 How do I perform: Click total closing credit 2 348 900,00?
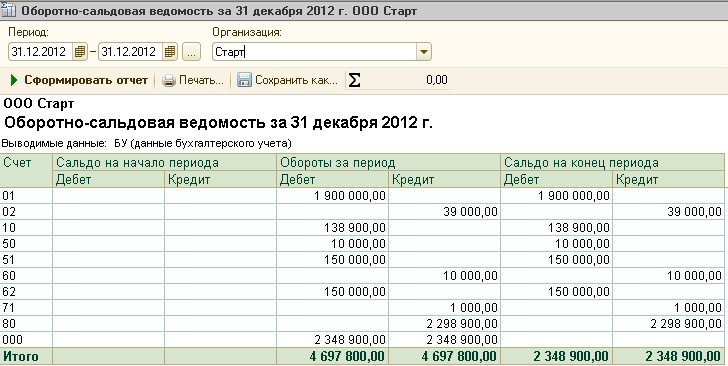(x=683, y=356)
